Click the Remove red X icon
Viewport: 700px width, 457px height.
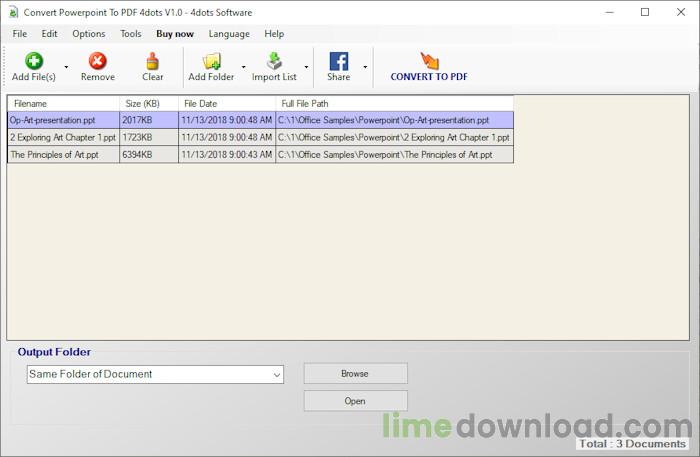point(97,61)
